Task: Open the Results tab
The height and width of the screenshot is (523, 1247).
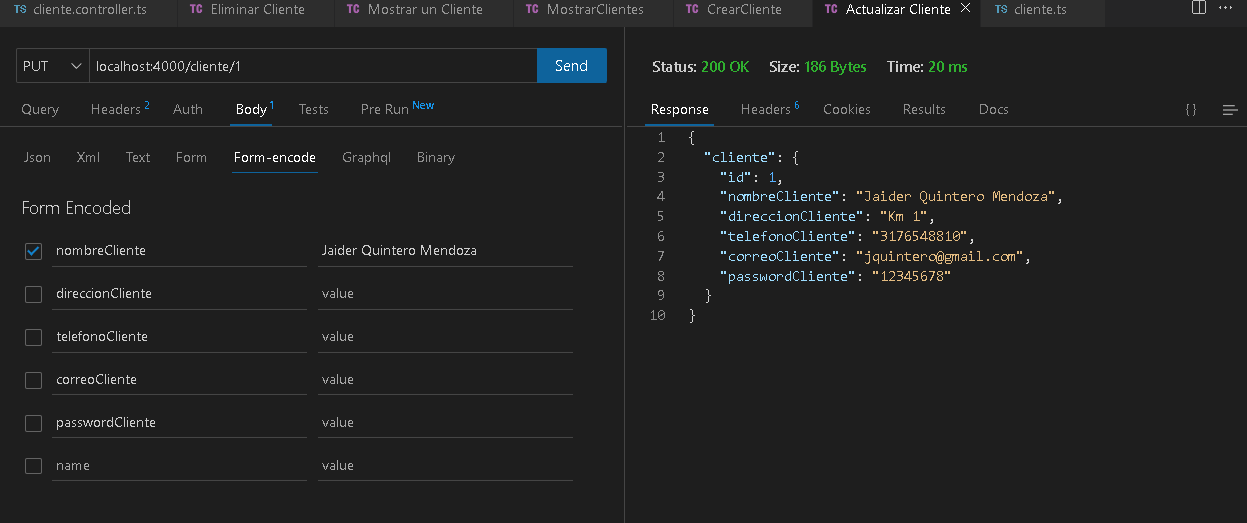Action: point(924,109)
